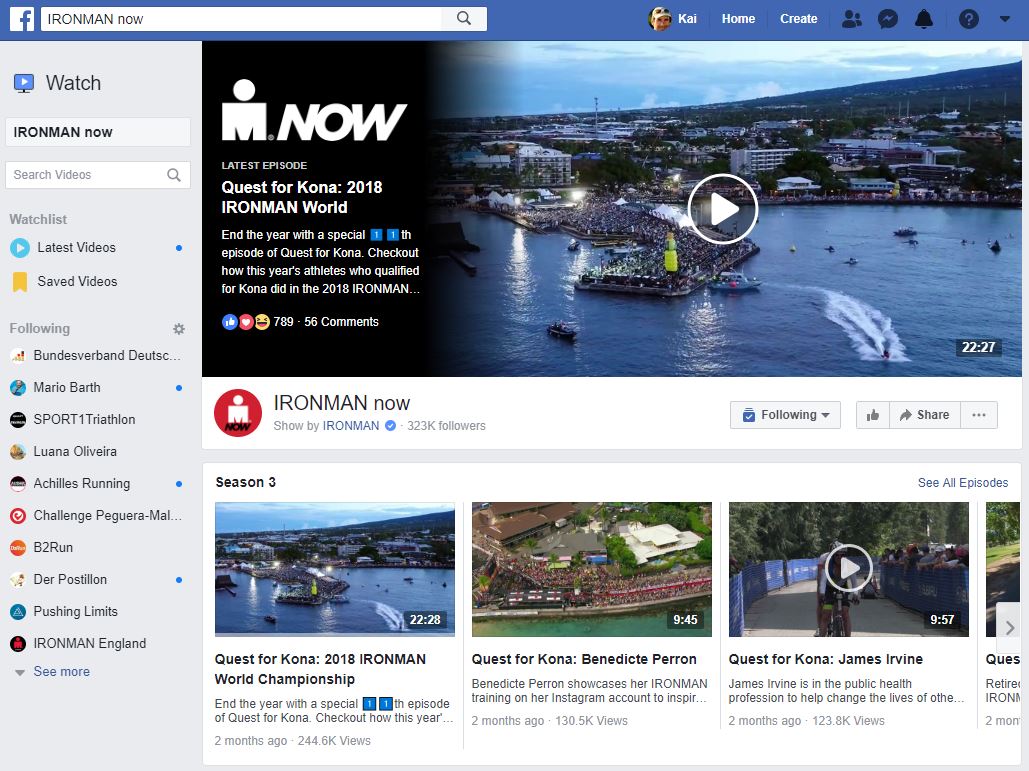Open the Der Postillon followed page

[70, 580]
